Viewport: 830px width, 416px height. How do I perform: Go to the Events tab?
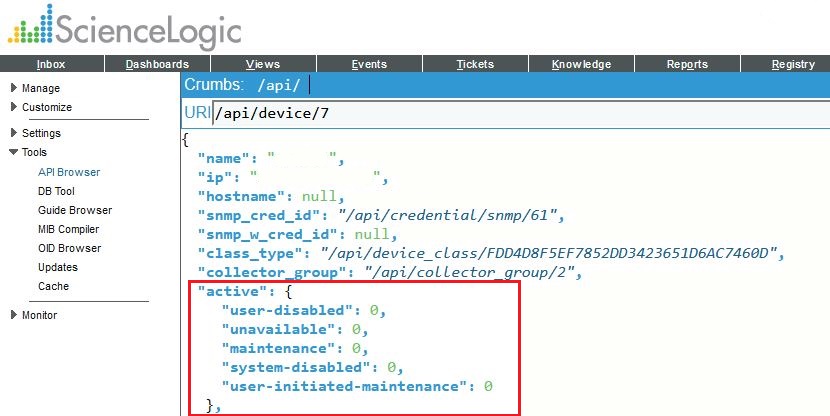pyautogui.click(x=369, y=64)
